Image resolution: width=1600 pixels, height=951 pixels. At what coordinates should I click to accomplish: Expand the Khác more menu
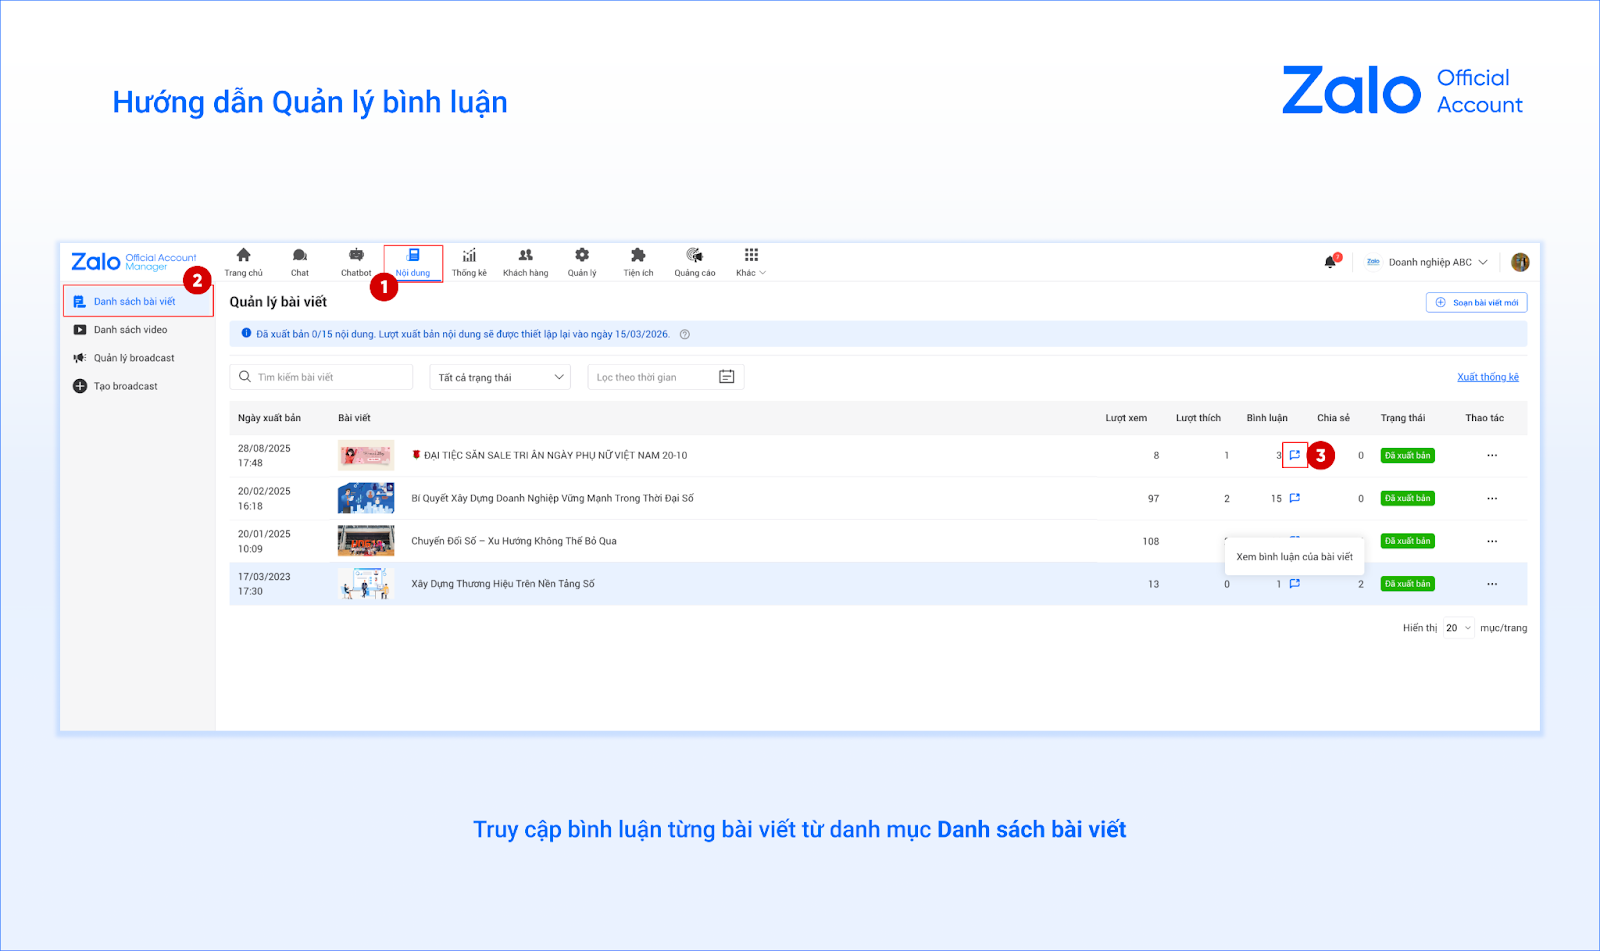coord(751,262)
